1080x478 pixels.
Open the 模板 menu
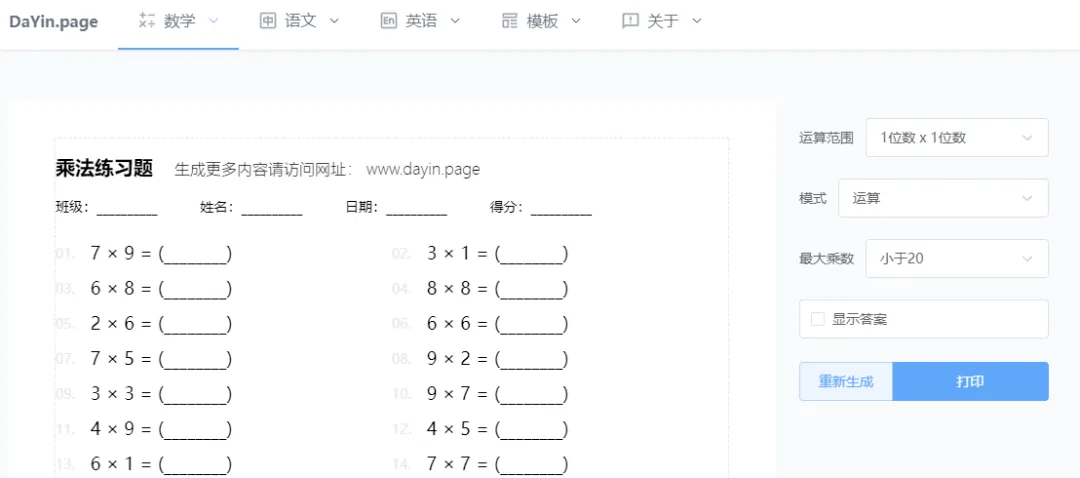[541, 21]
